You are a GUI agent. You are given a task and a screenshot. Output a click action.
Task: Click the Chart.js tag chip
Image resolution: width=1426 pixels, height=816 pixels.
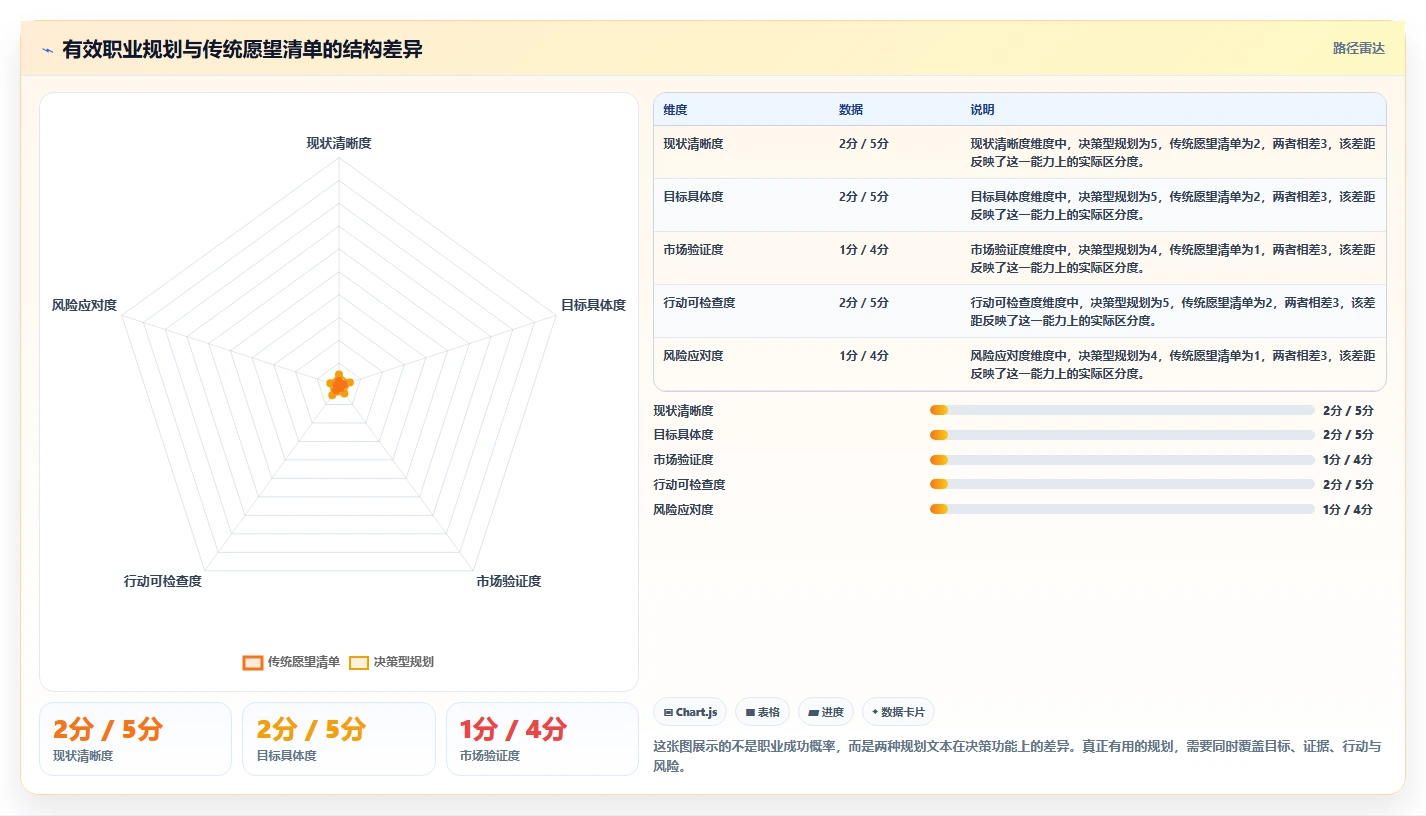pyautogui.click(x=690, y=712)
